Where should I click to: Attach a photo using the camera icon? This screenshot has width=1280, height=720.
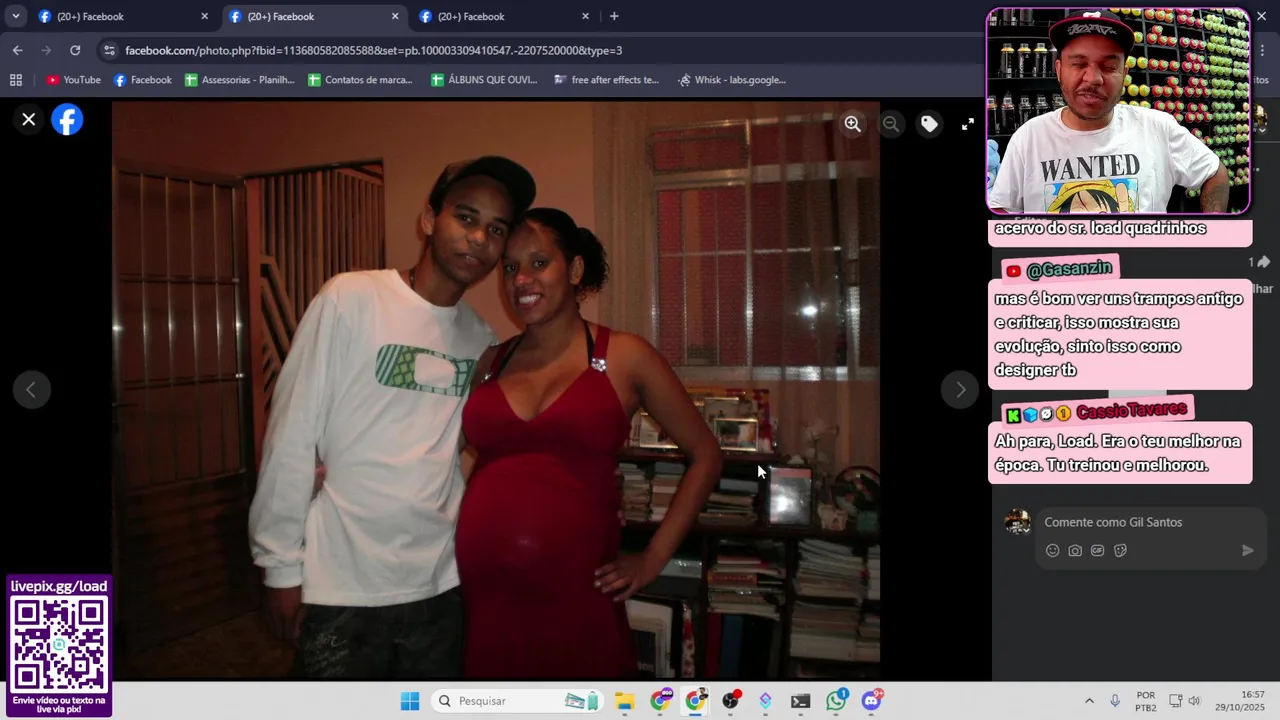1075,550
